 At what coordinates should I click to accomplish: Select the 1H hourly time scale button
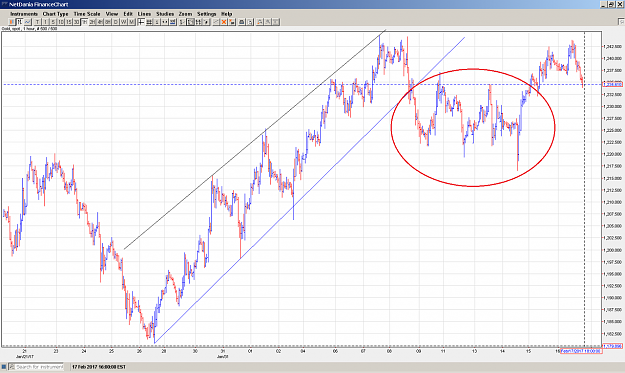tap(84, 22)
